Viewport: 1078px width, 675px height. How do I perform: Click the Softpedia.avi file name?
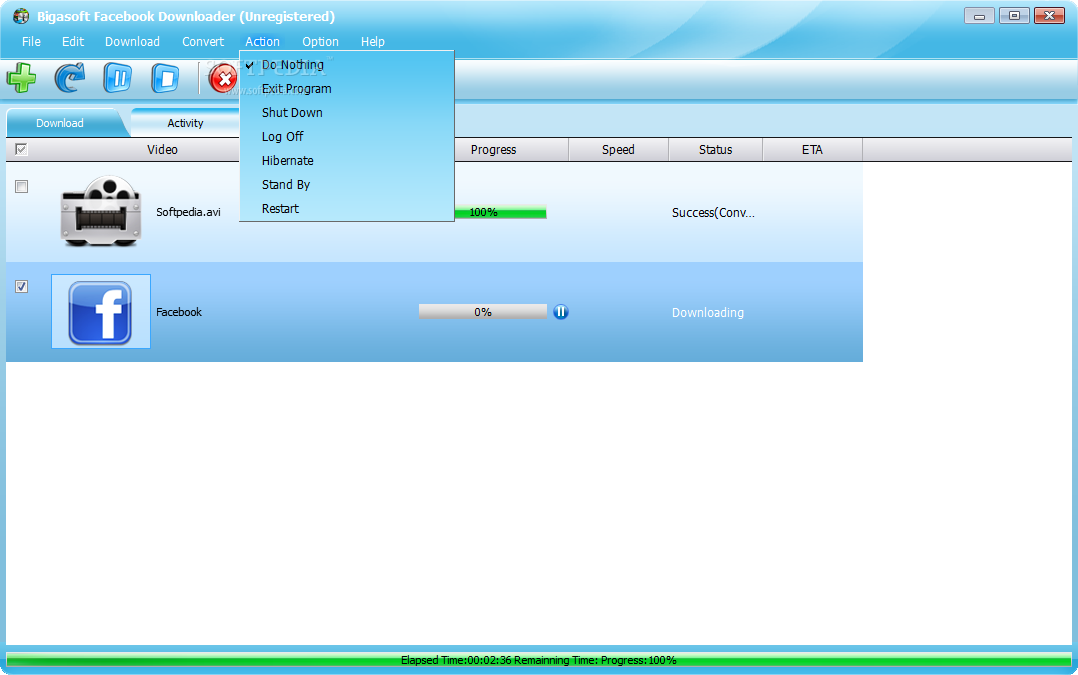coord(188,212)
